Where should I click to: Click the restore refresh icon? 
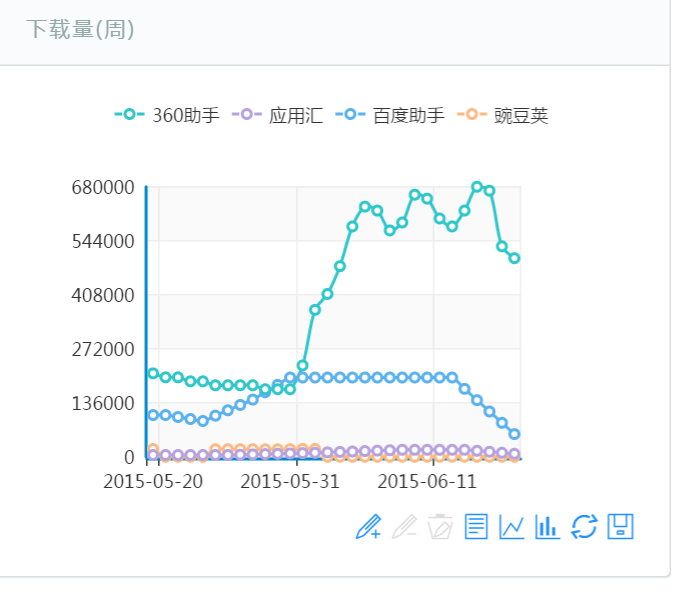[584, 526]
